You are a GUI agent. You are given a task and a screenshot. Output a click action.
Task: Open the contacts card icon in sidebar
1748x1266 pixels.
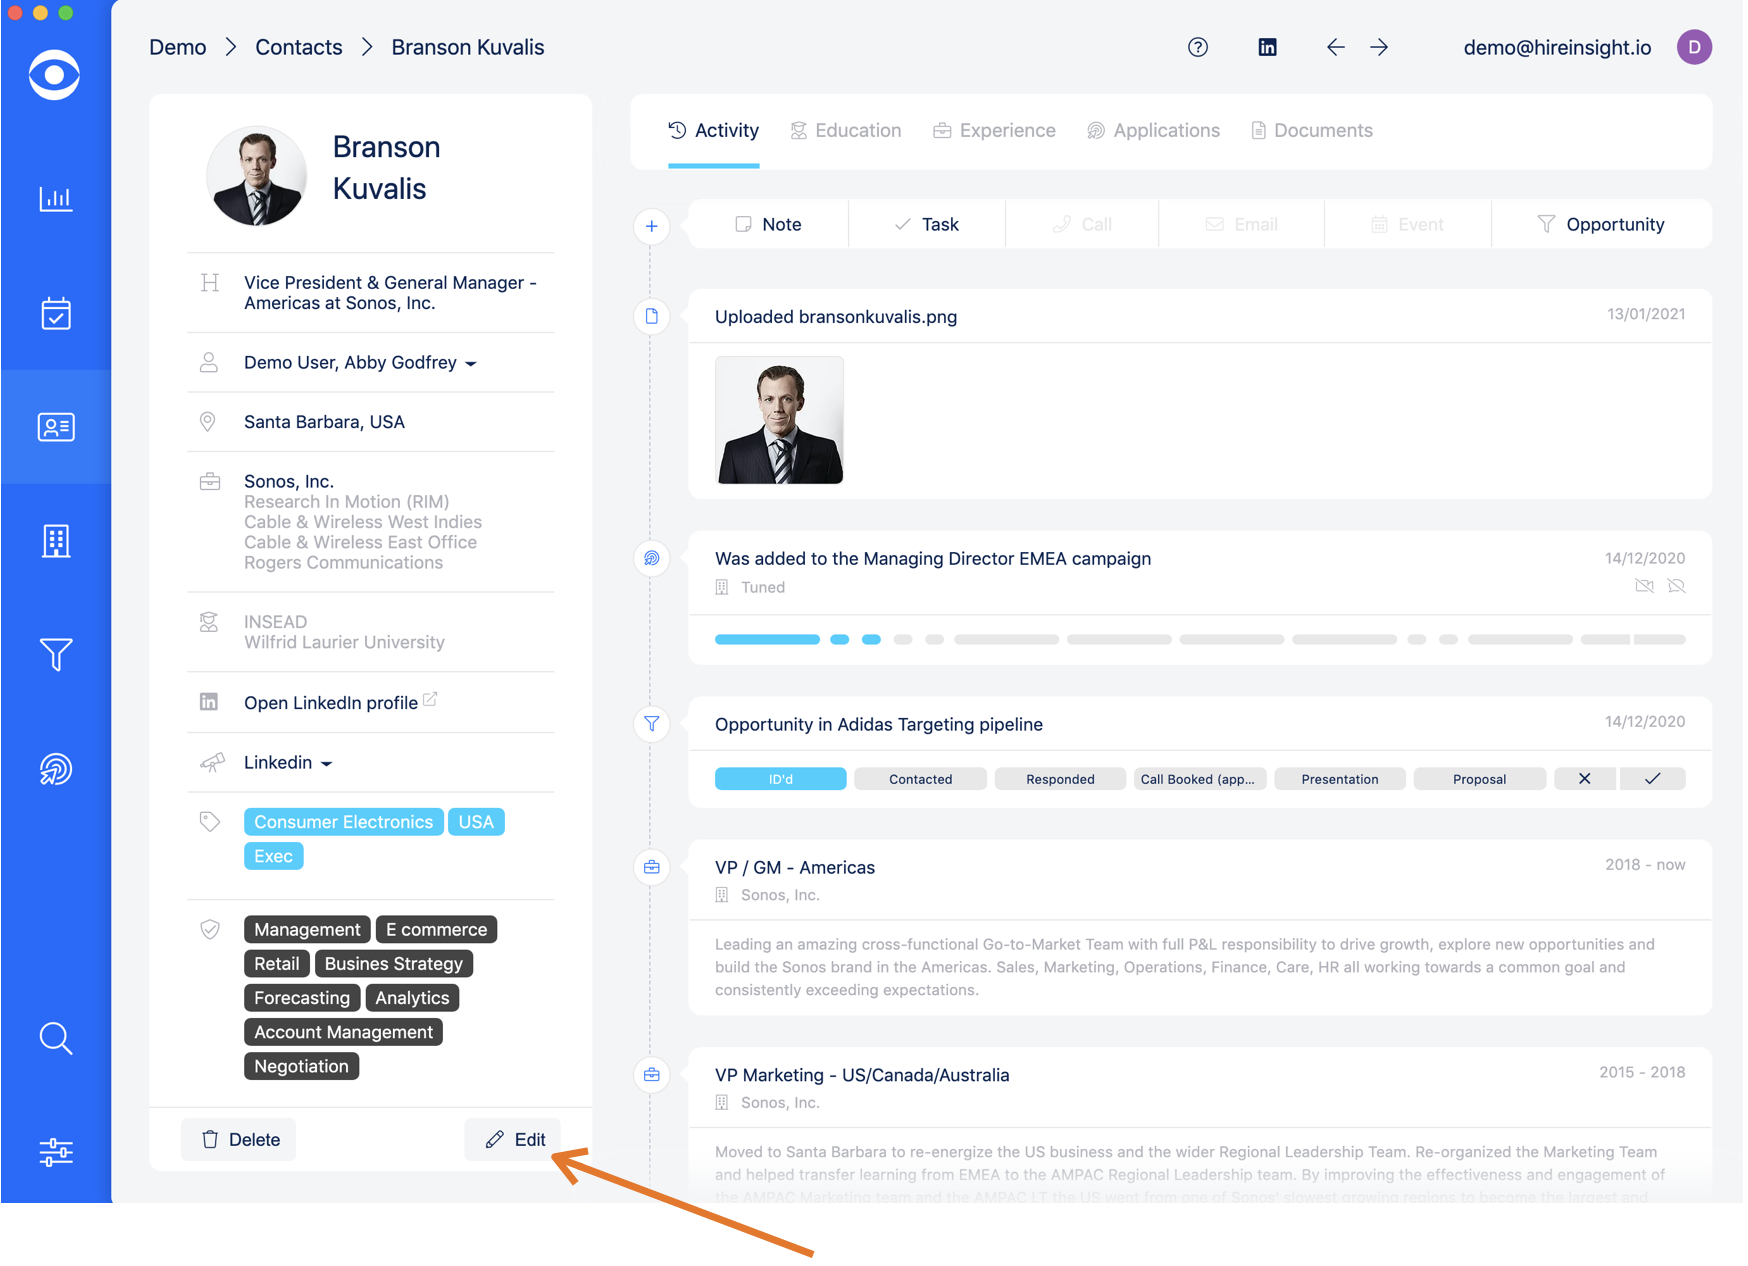point(56,427)
